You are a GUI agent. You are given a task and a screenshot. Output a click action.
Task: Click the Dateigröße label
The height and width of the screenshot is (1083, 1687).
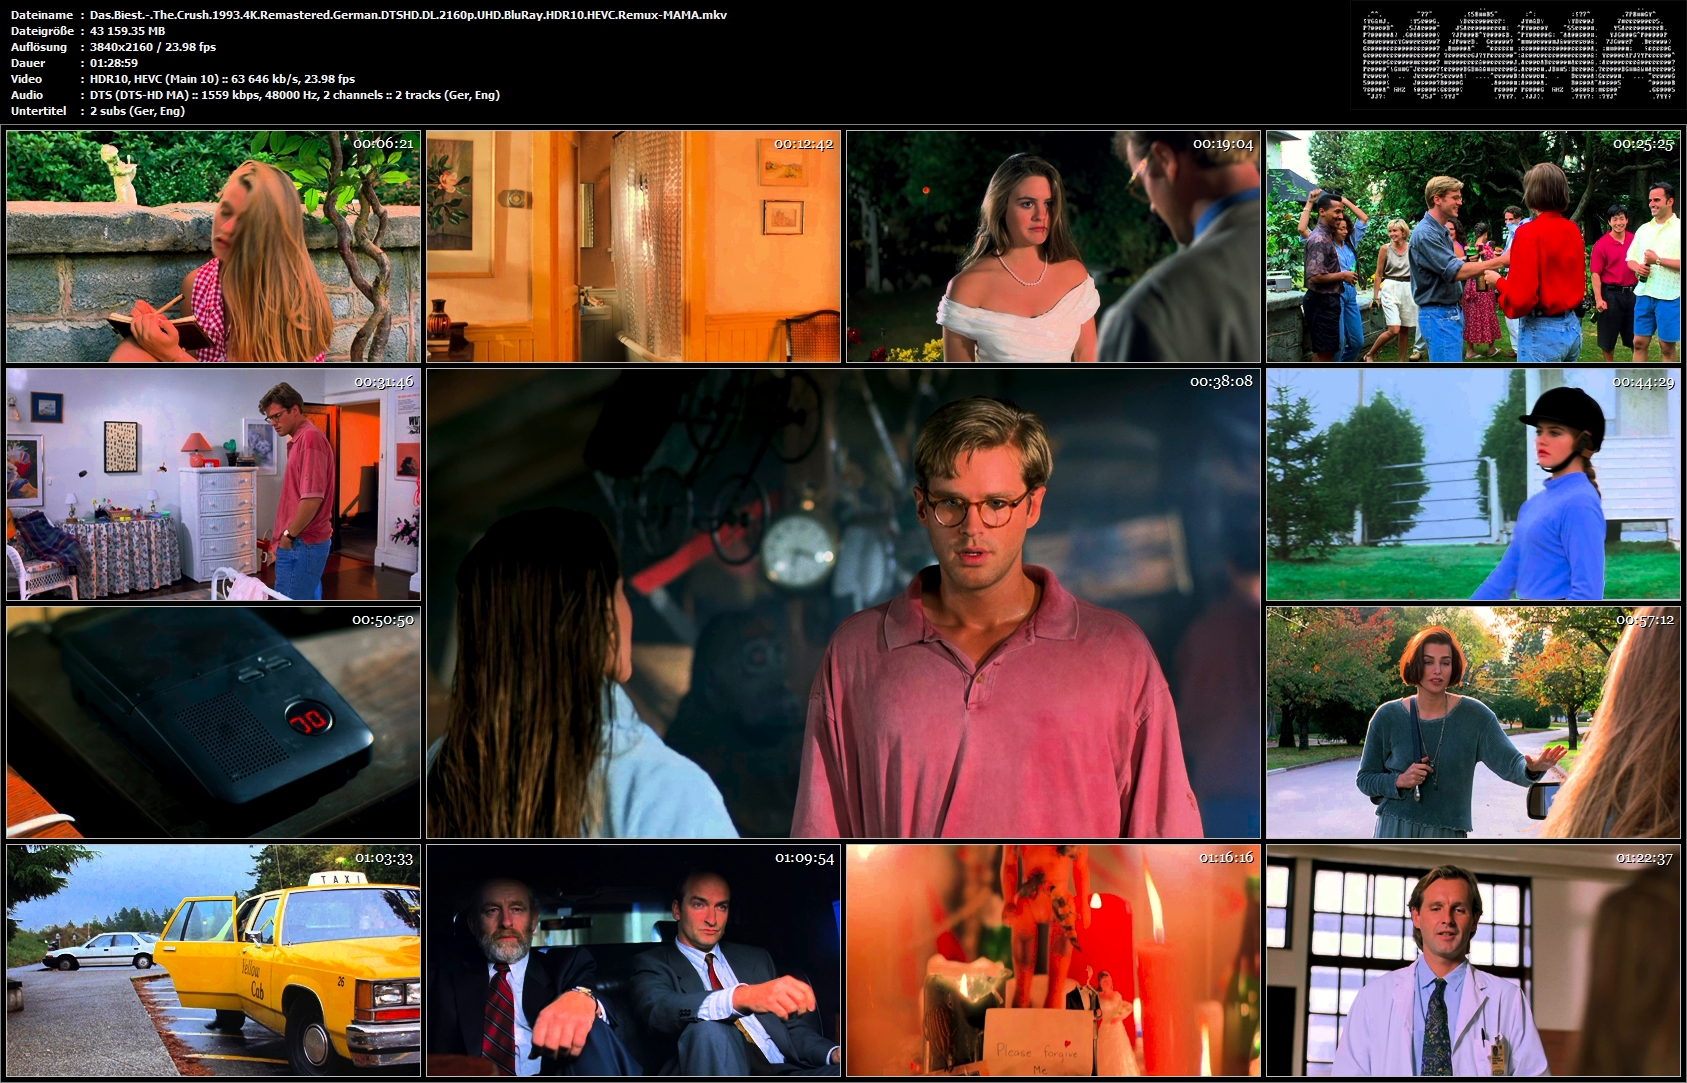(x=41, y=31)
